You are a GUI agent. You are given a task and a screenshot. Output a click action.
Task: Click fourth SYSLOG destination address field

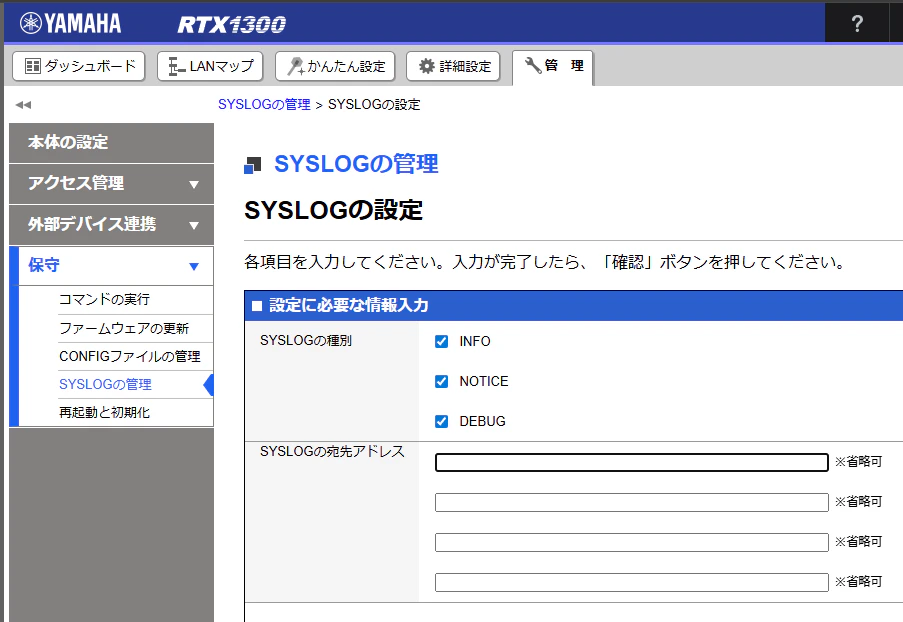[x=632, y=582]
